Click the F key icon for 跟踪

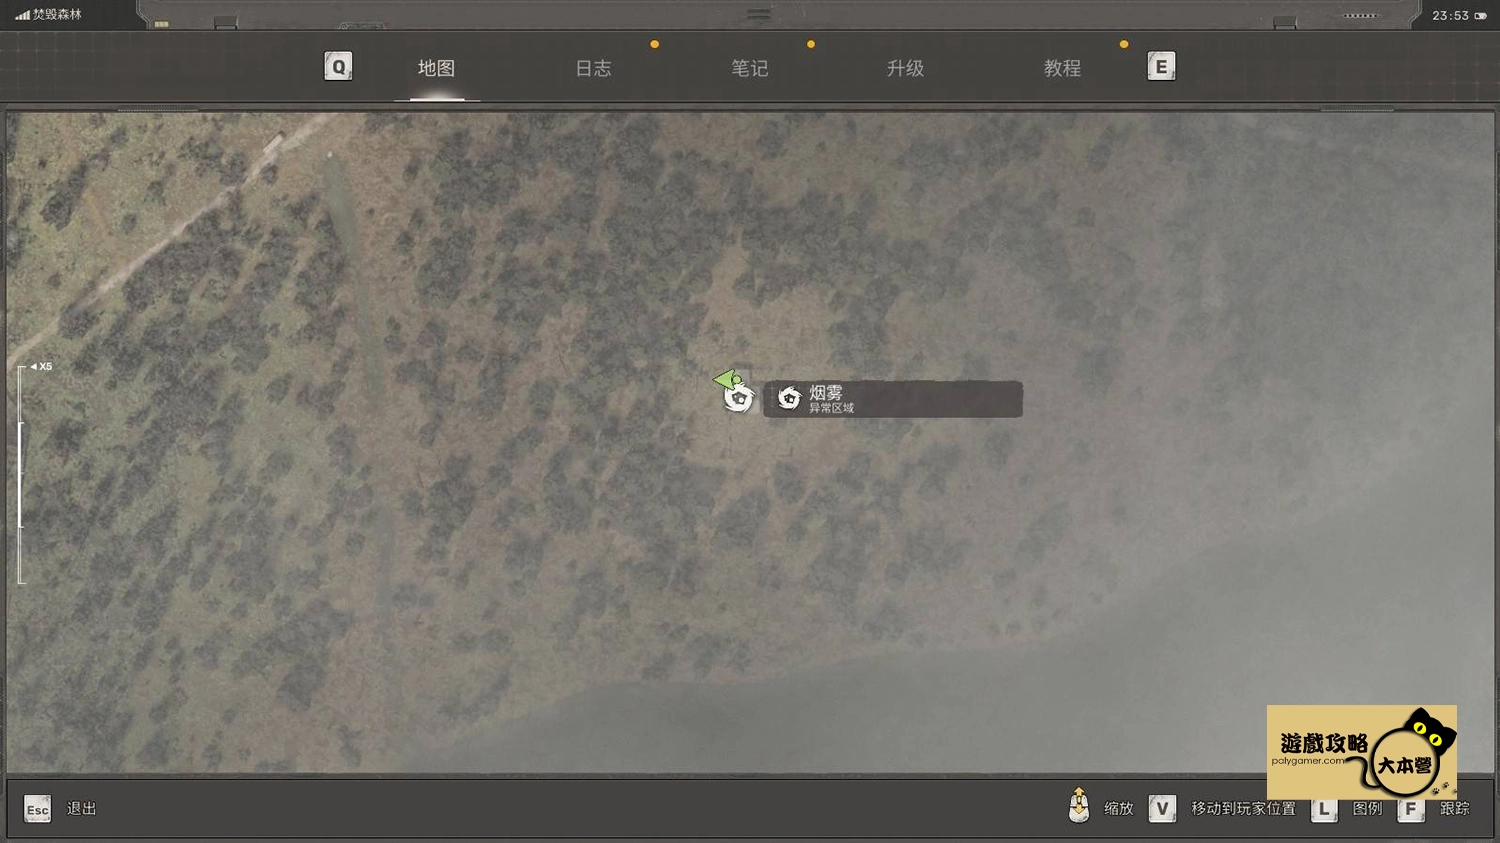[x=1411, y=808]
